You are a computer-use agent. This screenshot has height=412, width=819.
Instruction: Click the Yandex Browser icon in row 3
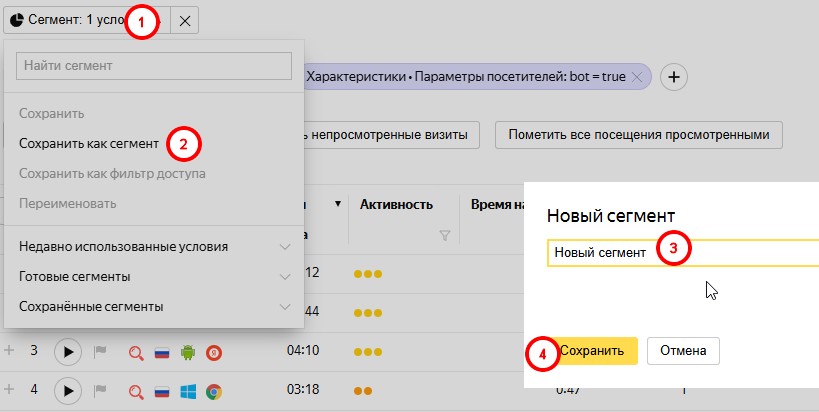pyautogui.click(x=214, y=353)
